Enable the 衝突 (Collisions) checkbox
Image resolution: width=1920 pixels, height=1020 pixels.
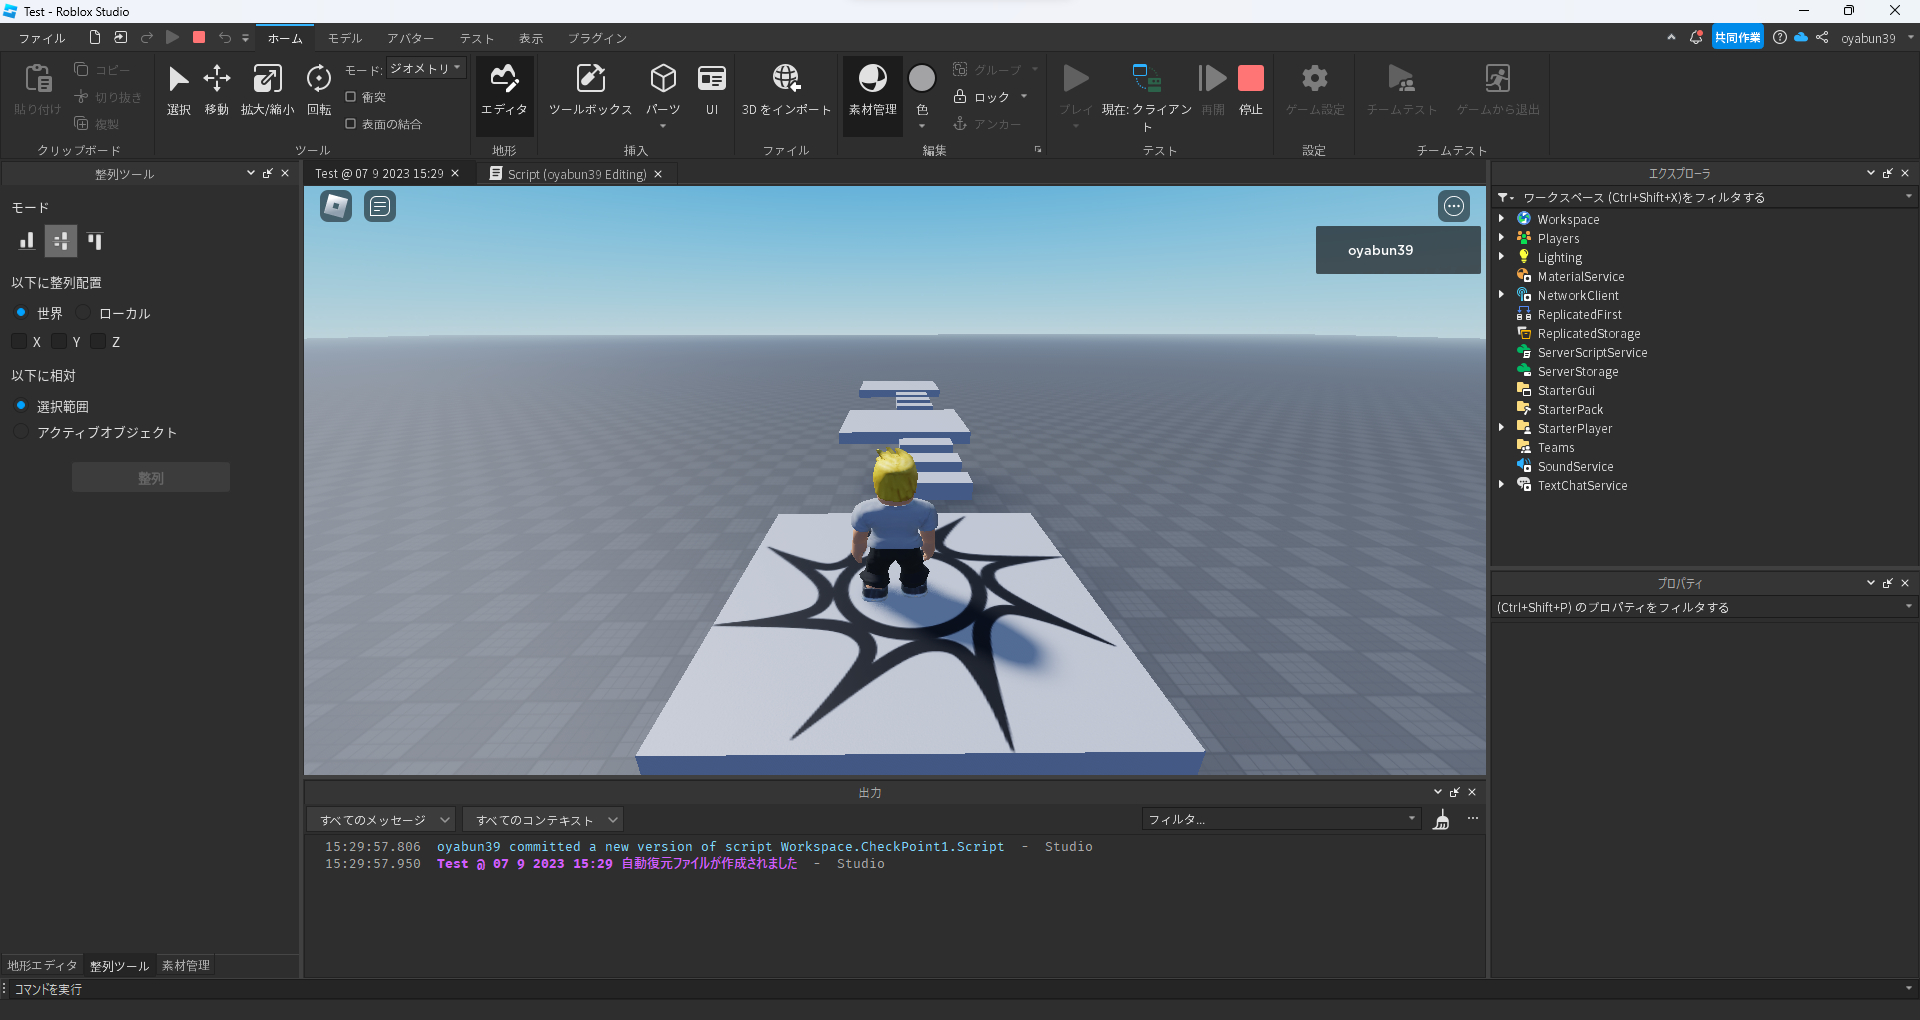351,97
